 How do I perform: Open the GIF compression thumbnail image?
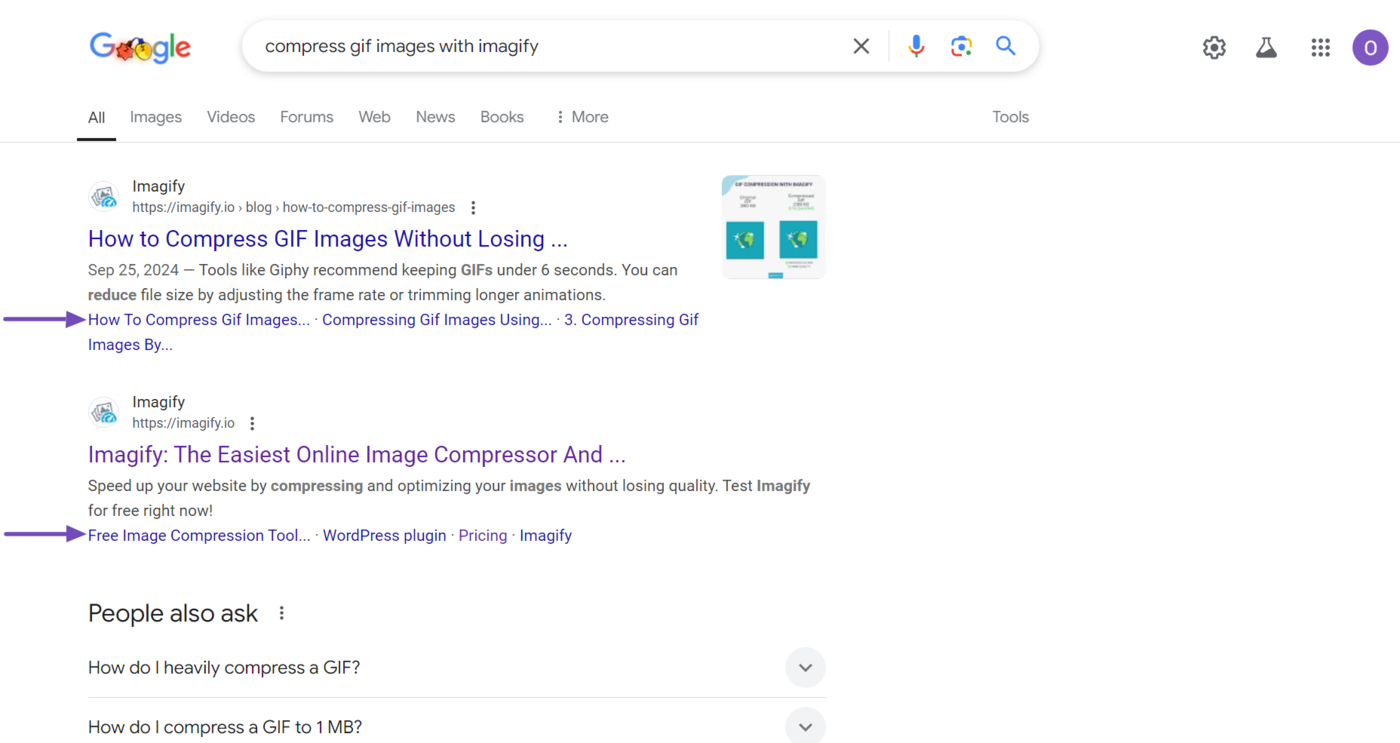click(774, 227)
